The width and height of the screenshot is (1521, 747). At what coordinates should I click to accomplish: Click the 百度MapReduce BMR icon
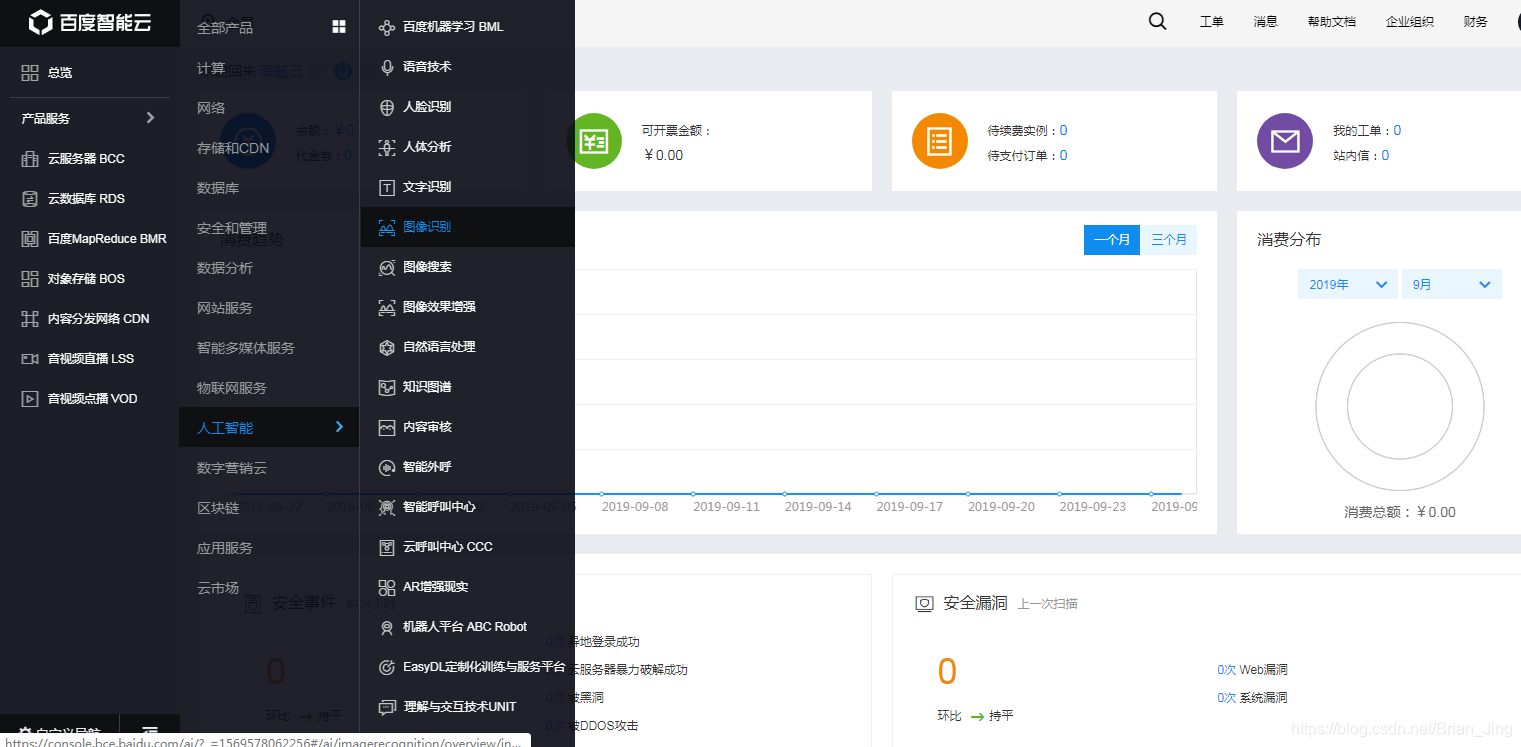(x=30, y=239)
